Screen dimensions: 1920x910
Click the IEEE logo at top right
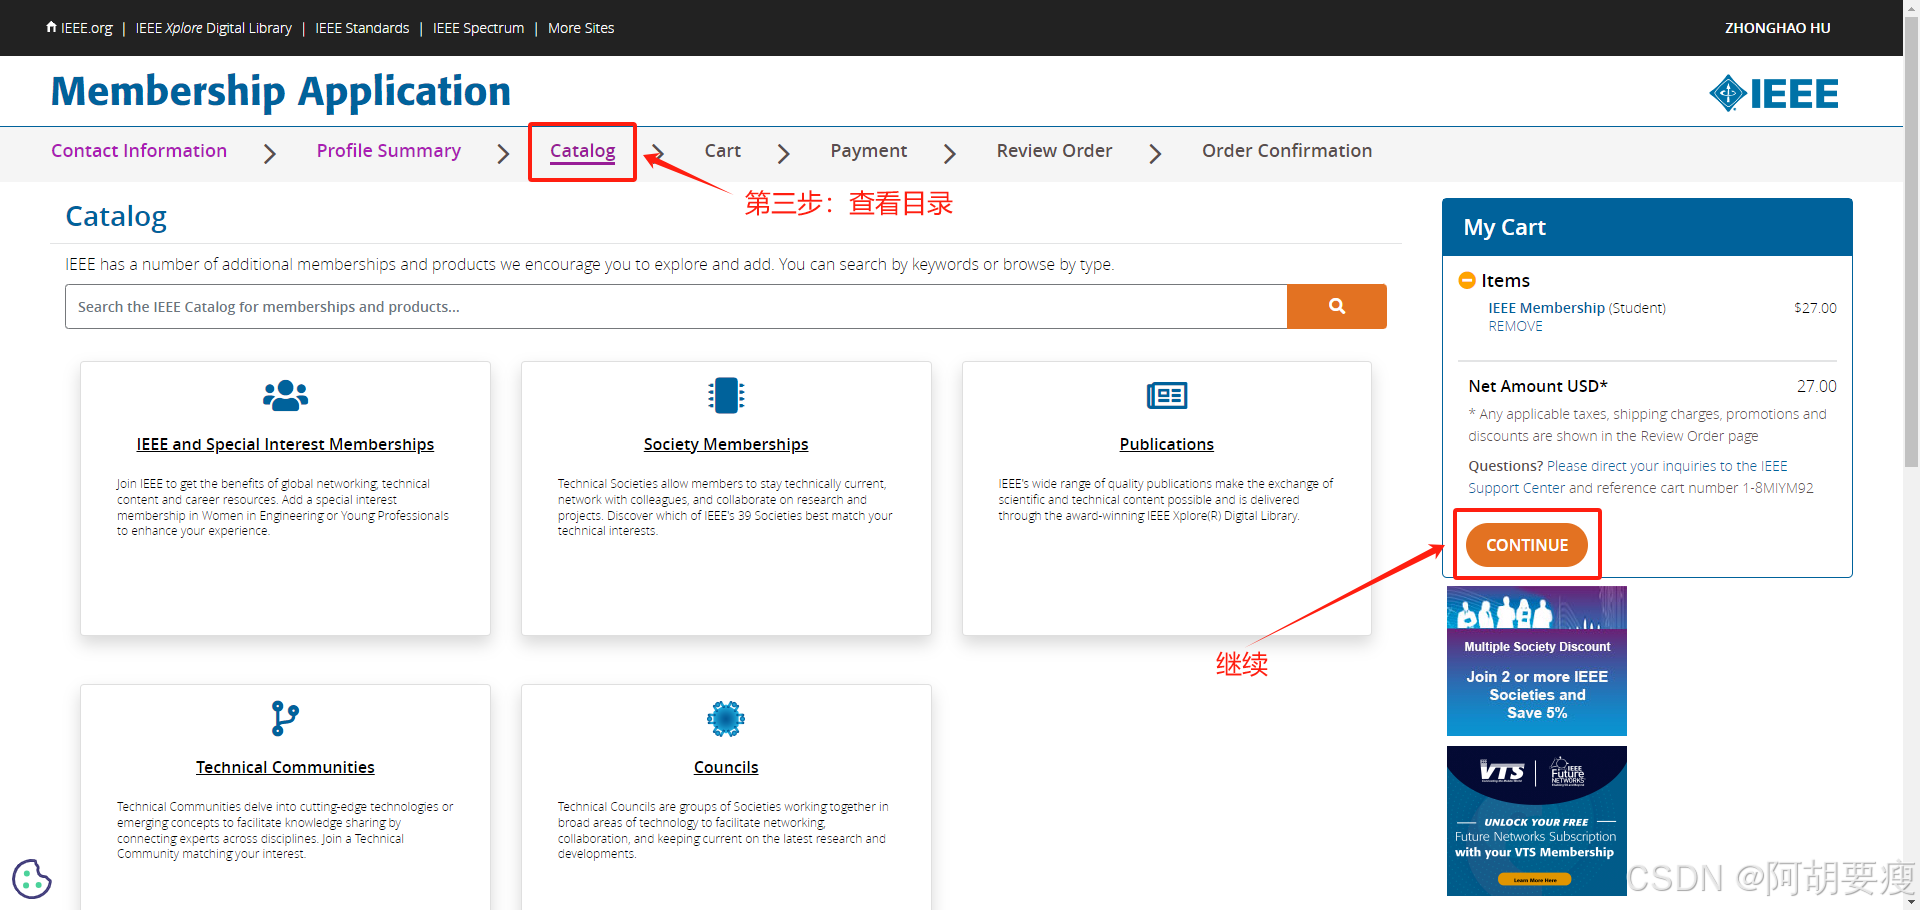pyautogui.click(x=1773, y=93)
